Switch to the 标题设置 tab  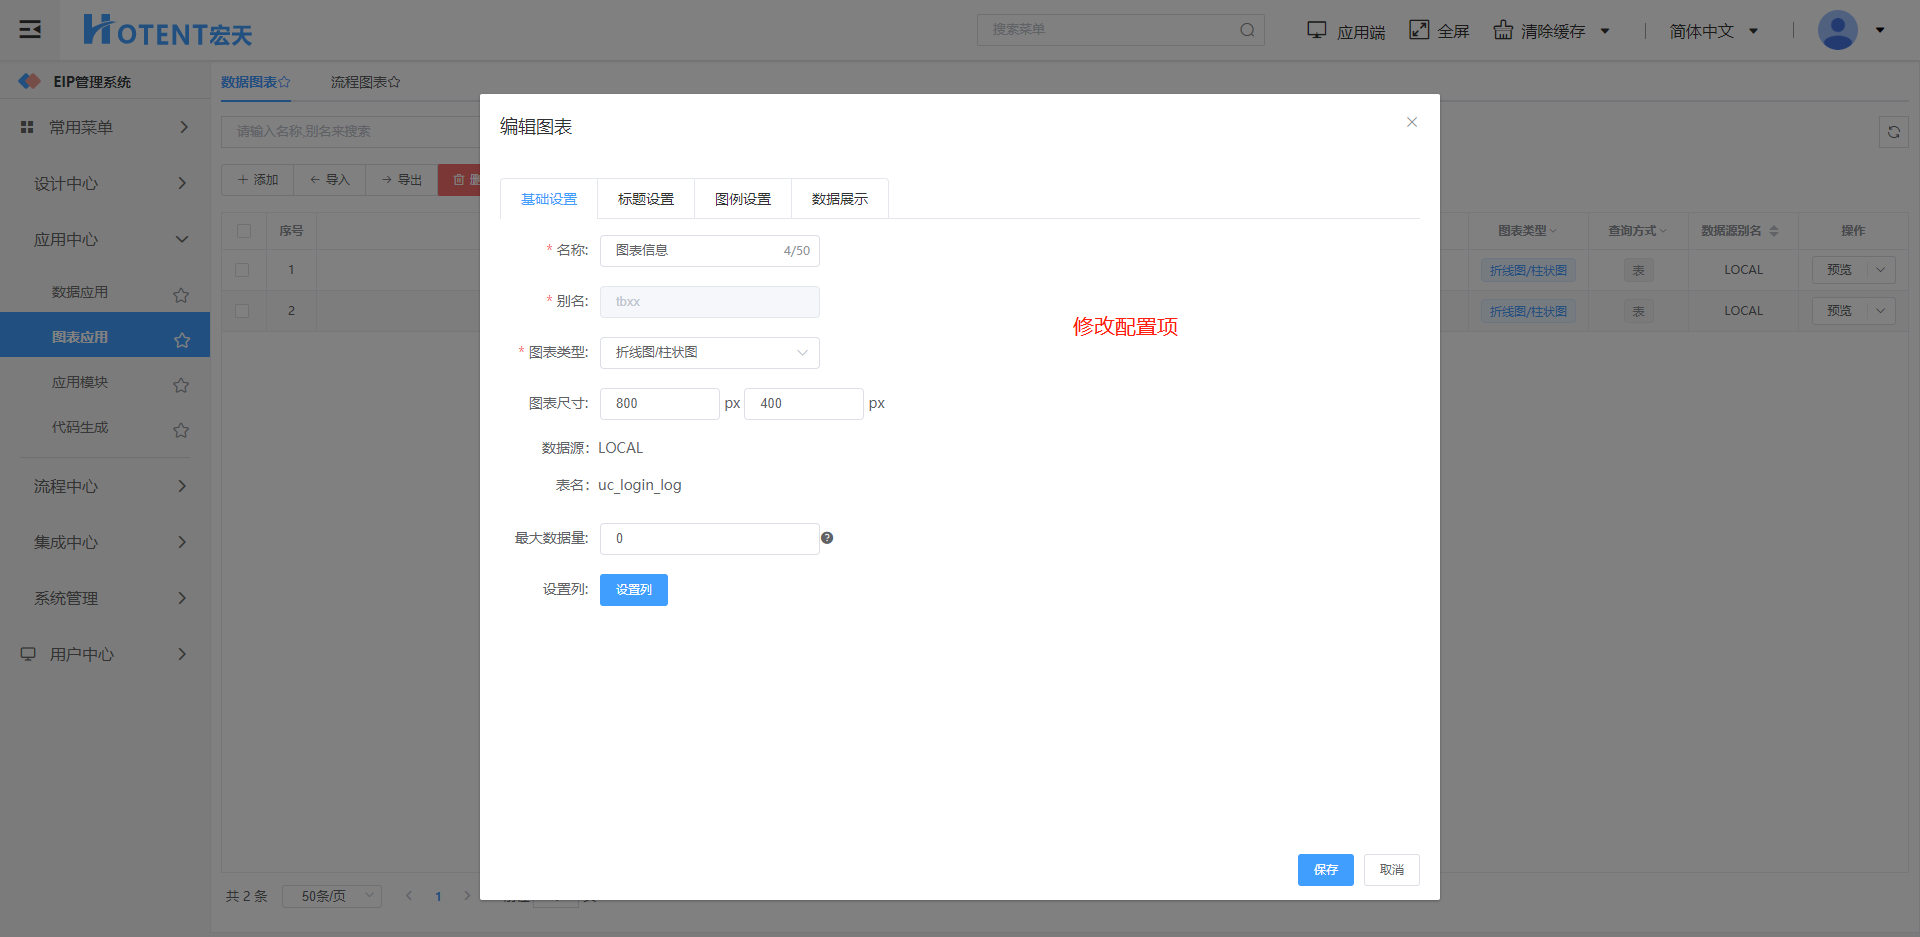tap(645, 199)
